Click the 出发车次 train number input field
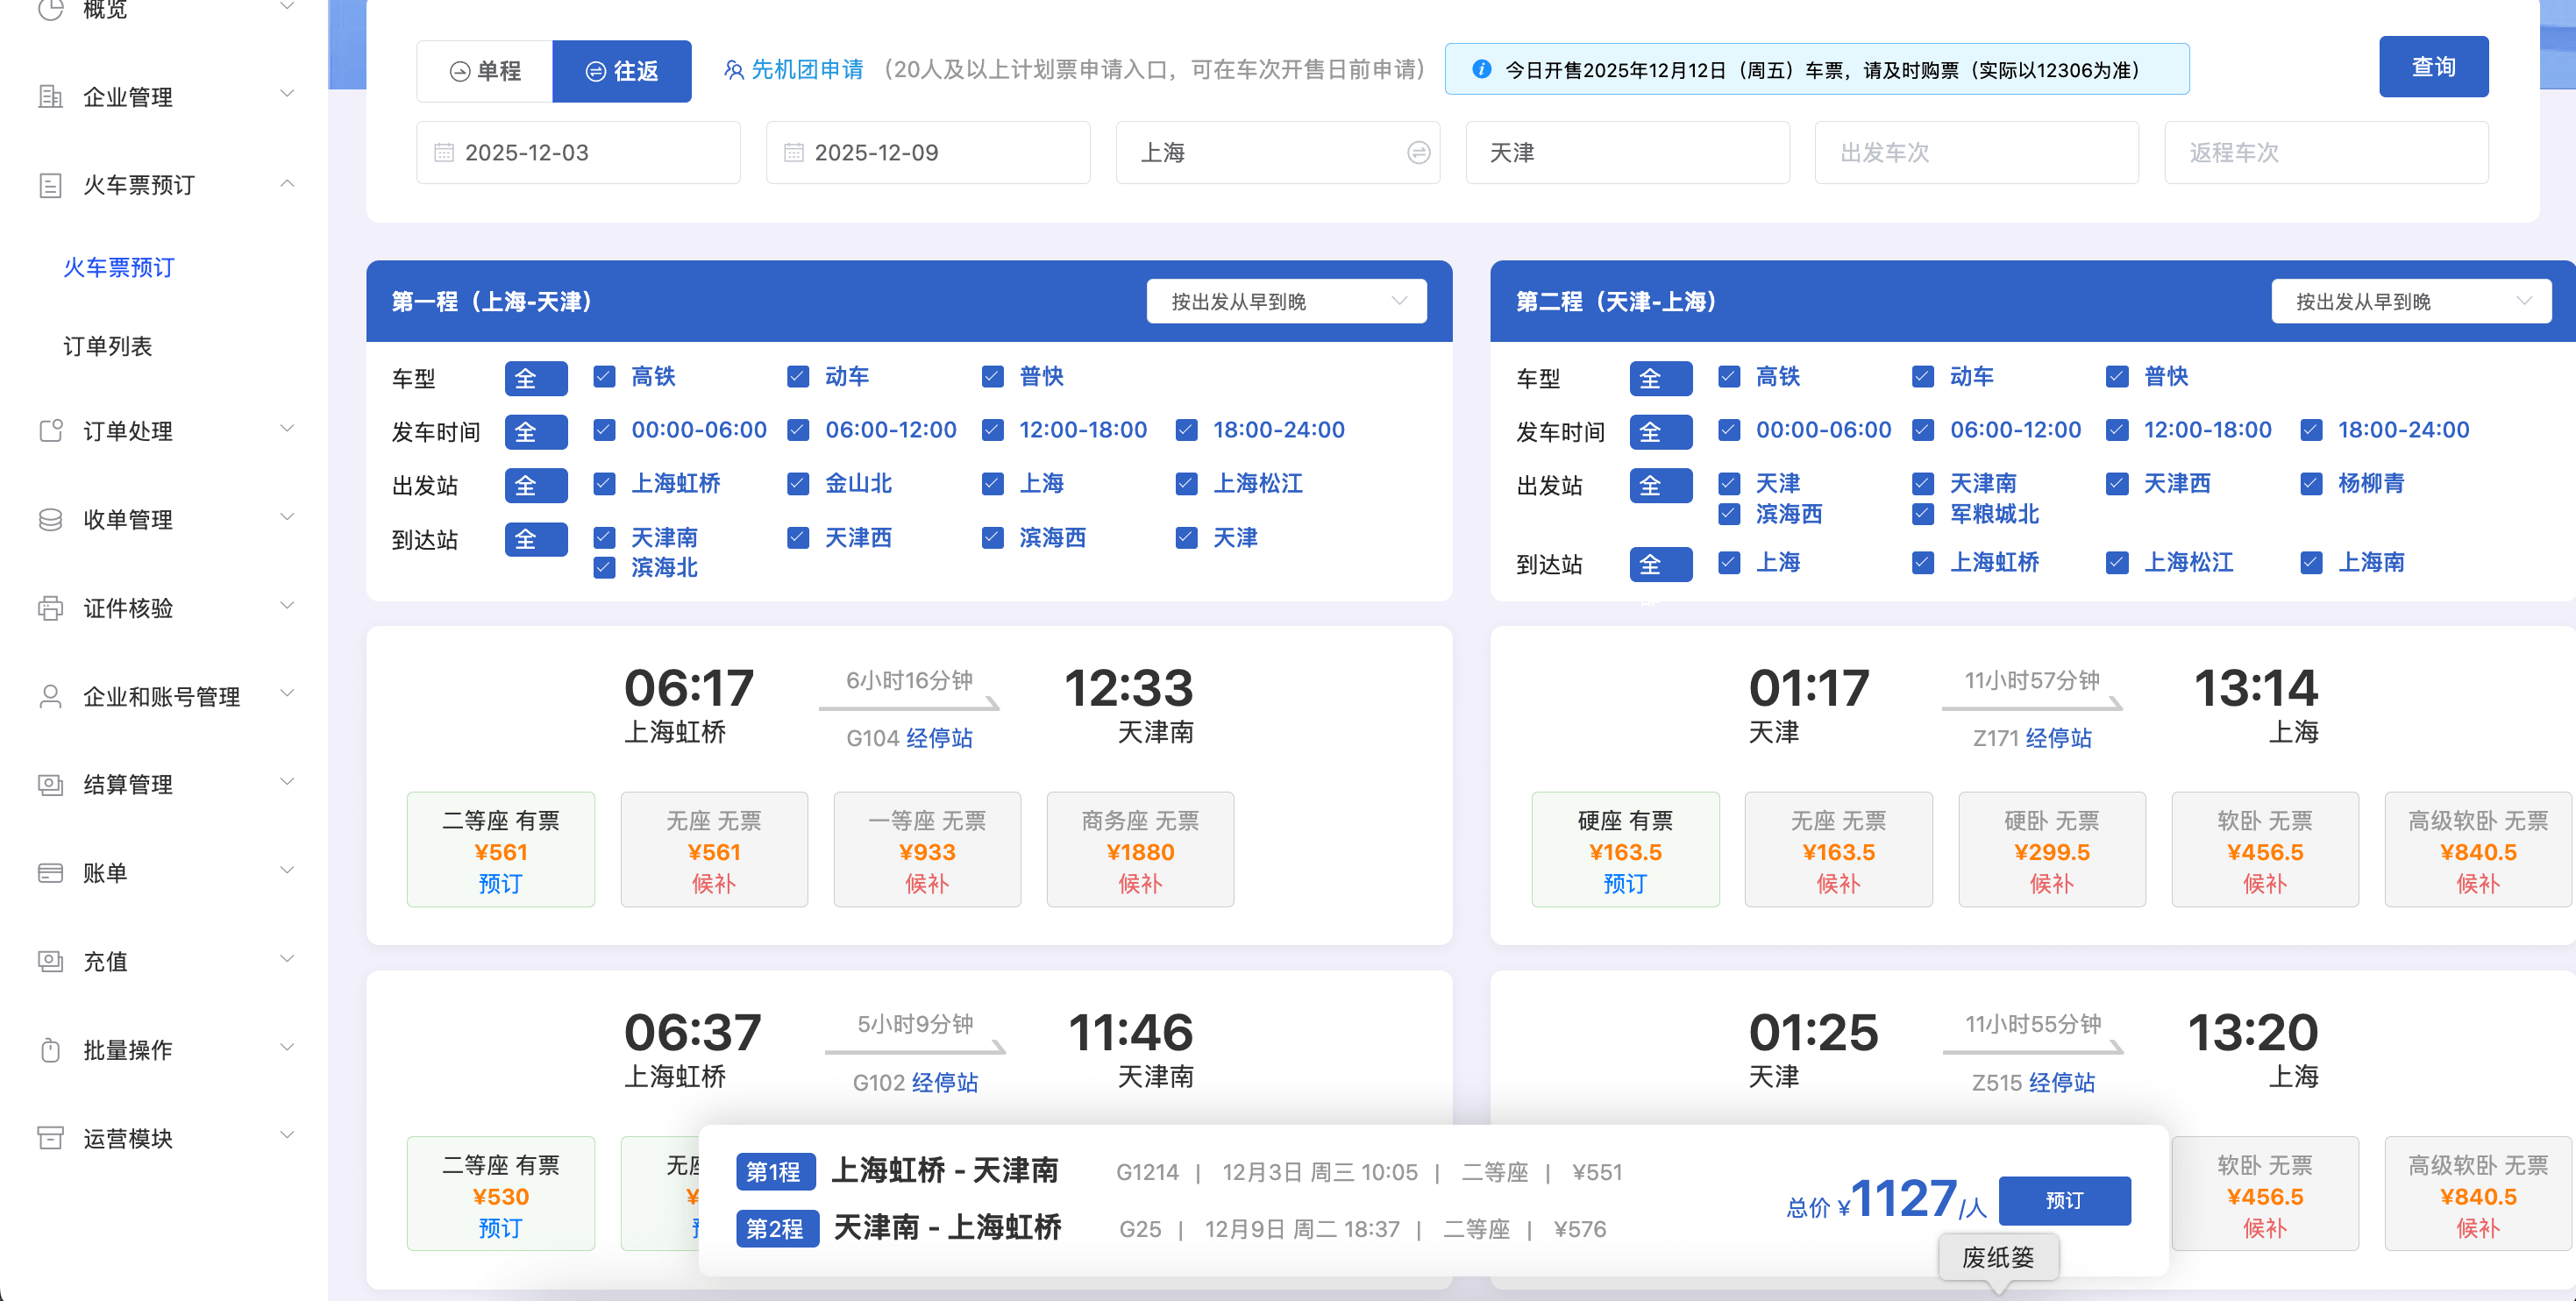Viewport: 2576px width, 1301px height. pos(1976,152)
